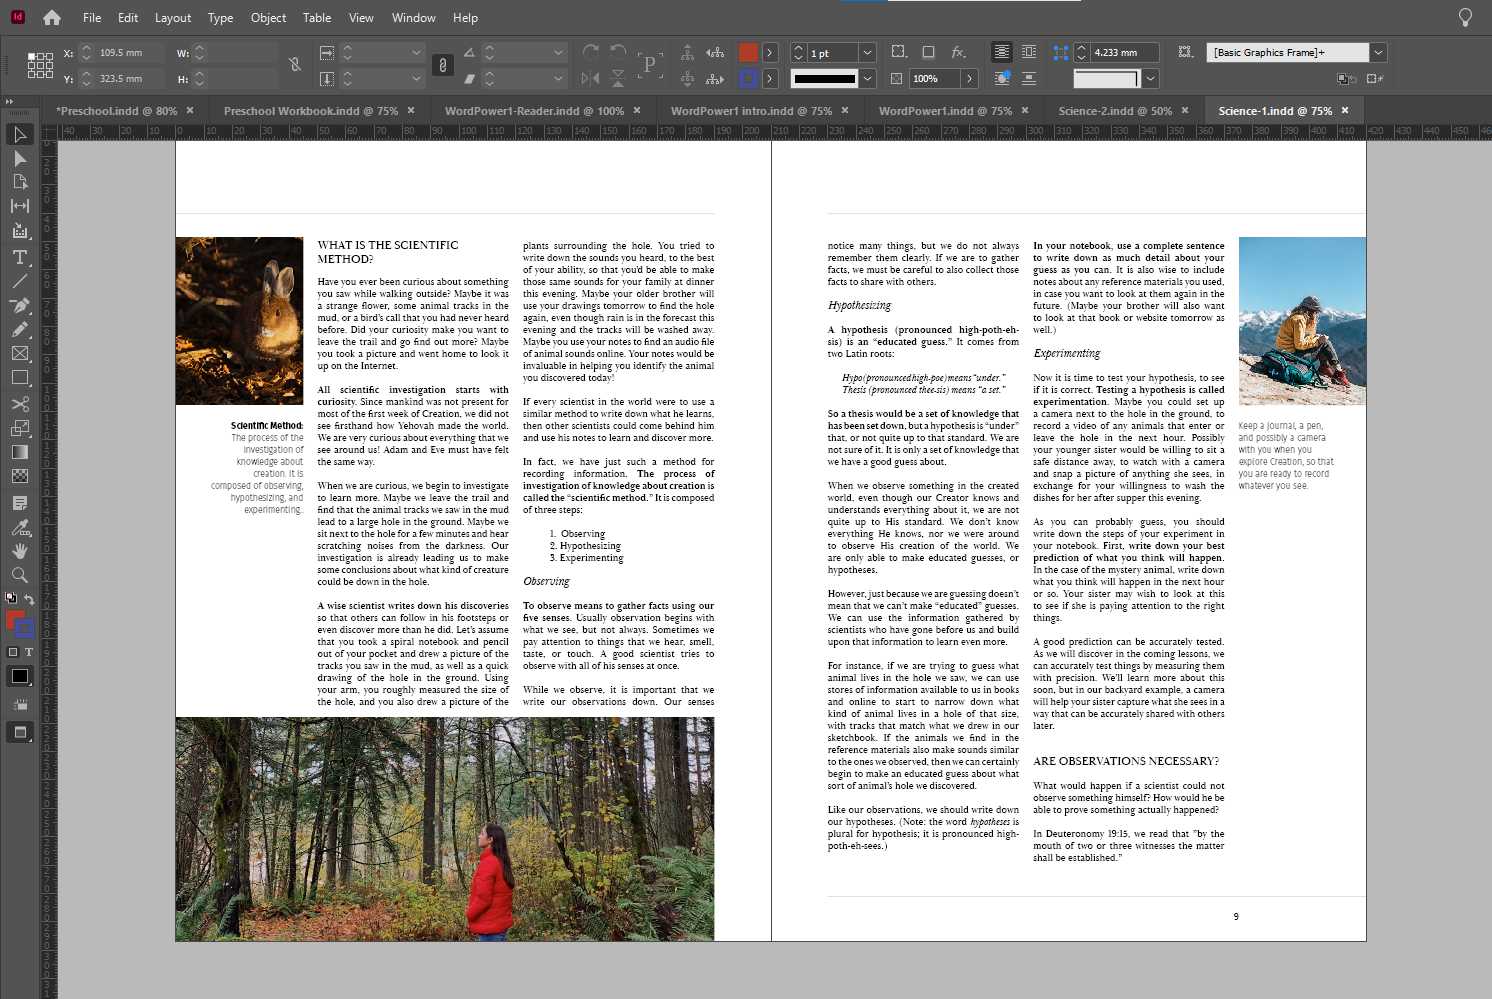Switch to the Preschool Workbook.indd tab

pyautogui.click(x=311, y=110)
